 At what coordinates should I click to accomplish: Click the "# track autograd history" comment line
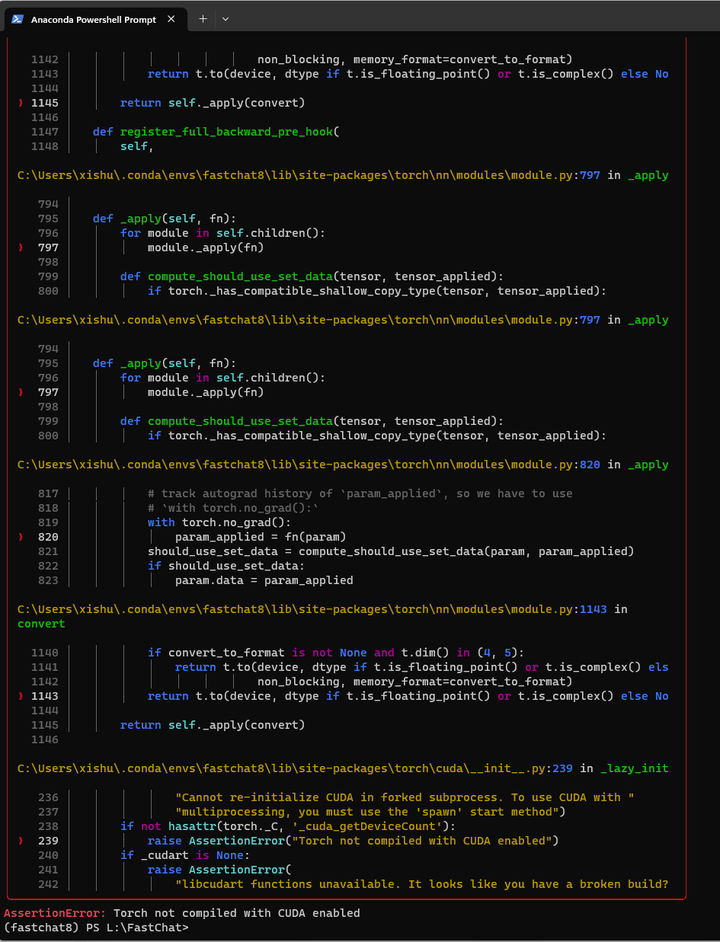(360, 494)
